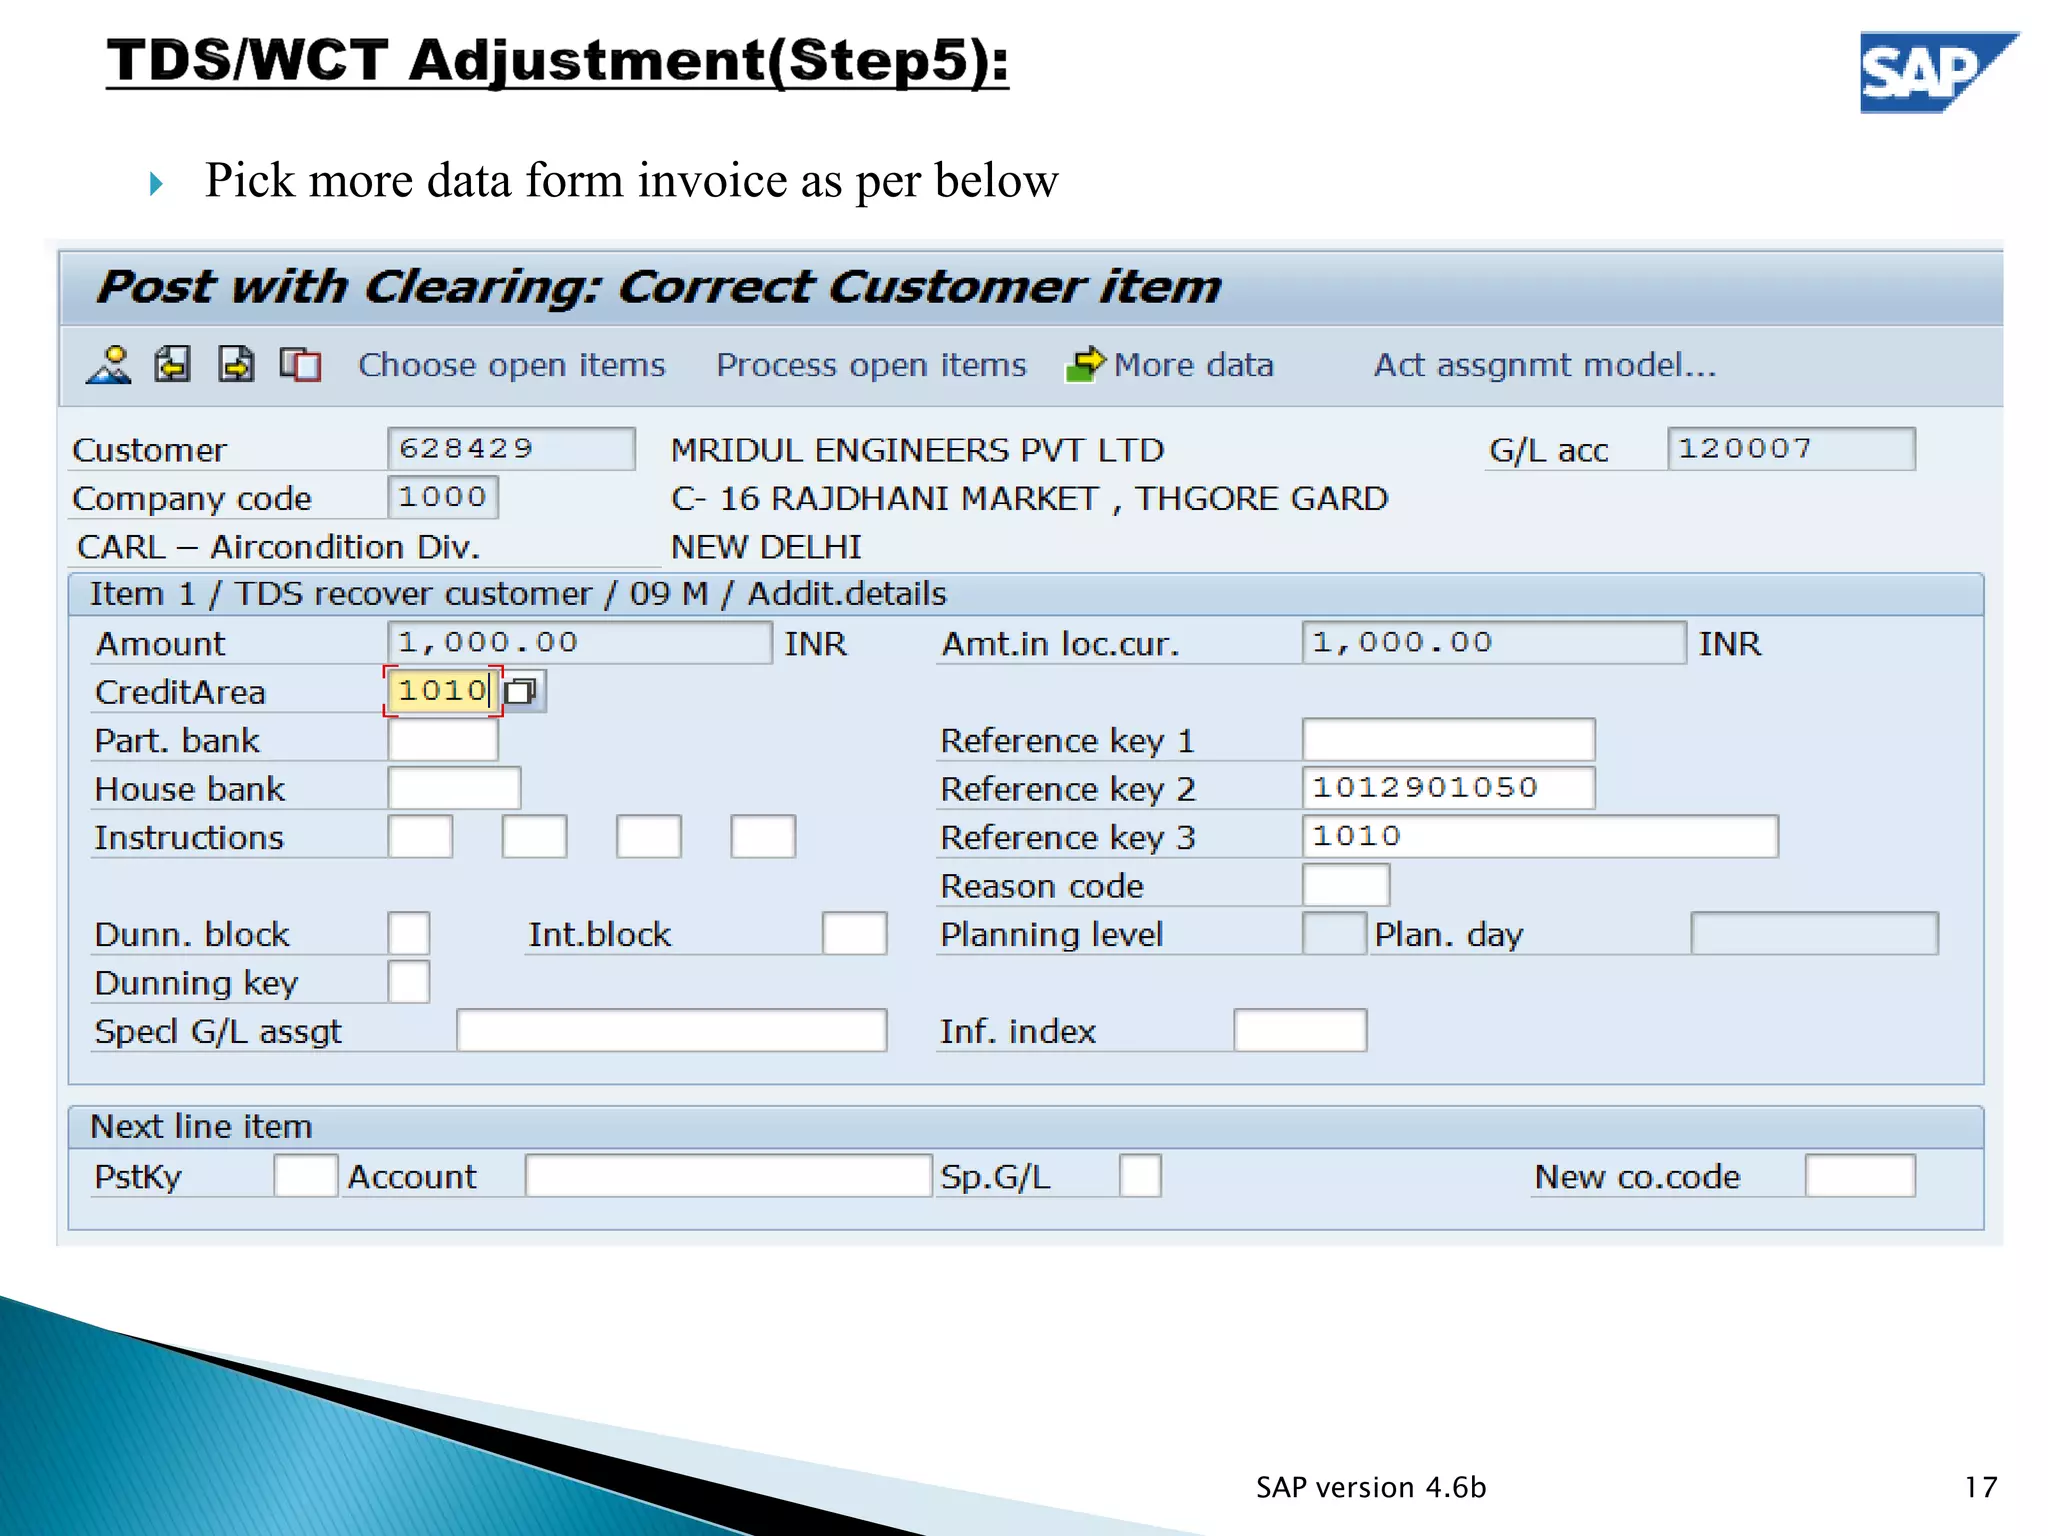Click the previous item arrow icon

[173, 365]
